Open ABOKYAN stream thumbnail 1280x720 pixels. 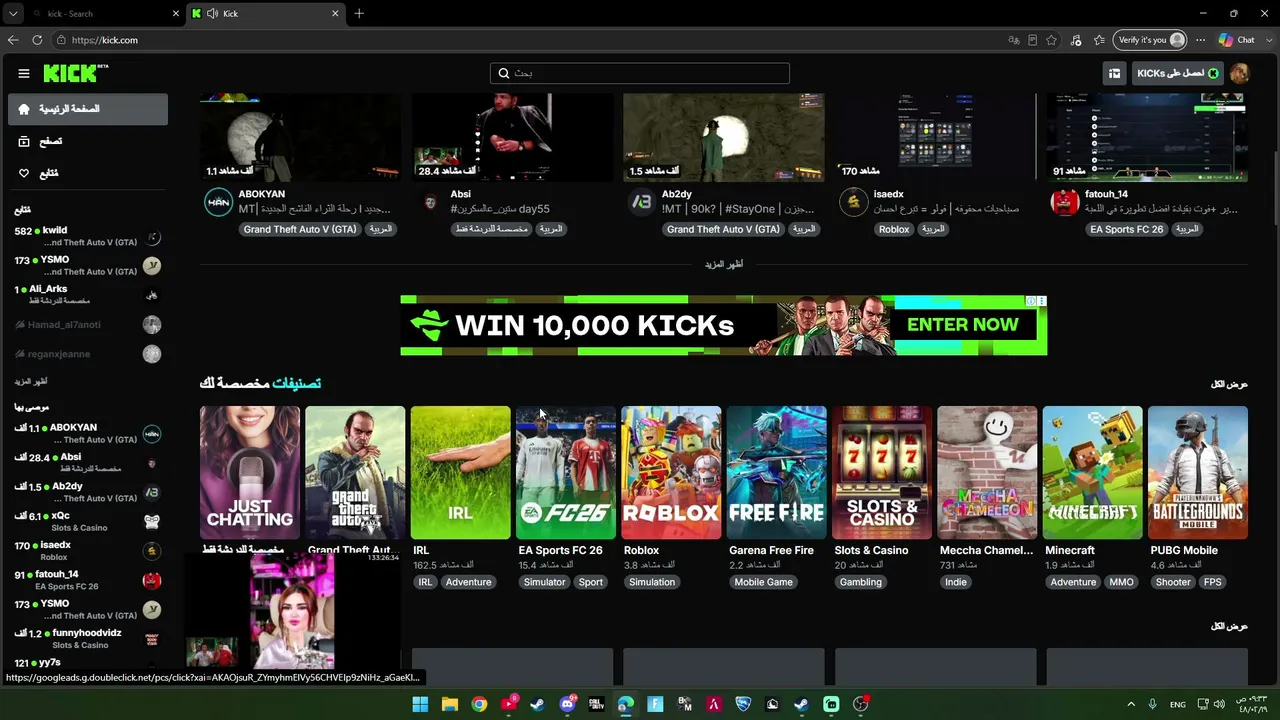pos(300,138)
